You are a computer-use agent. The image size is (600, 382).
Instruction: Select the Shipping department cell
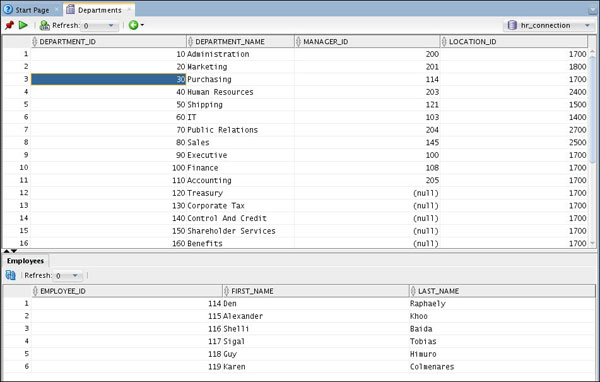(240, 104)
